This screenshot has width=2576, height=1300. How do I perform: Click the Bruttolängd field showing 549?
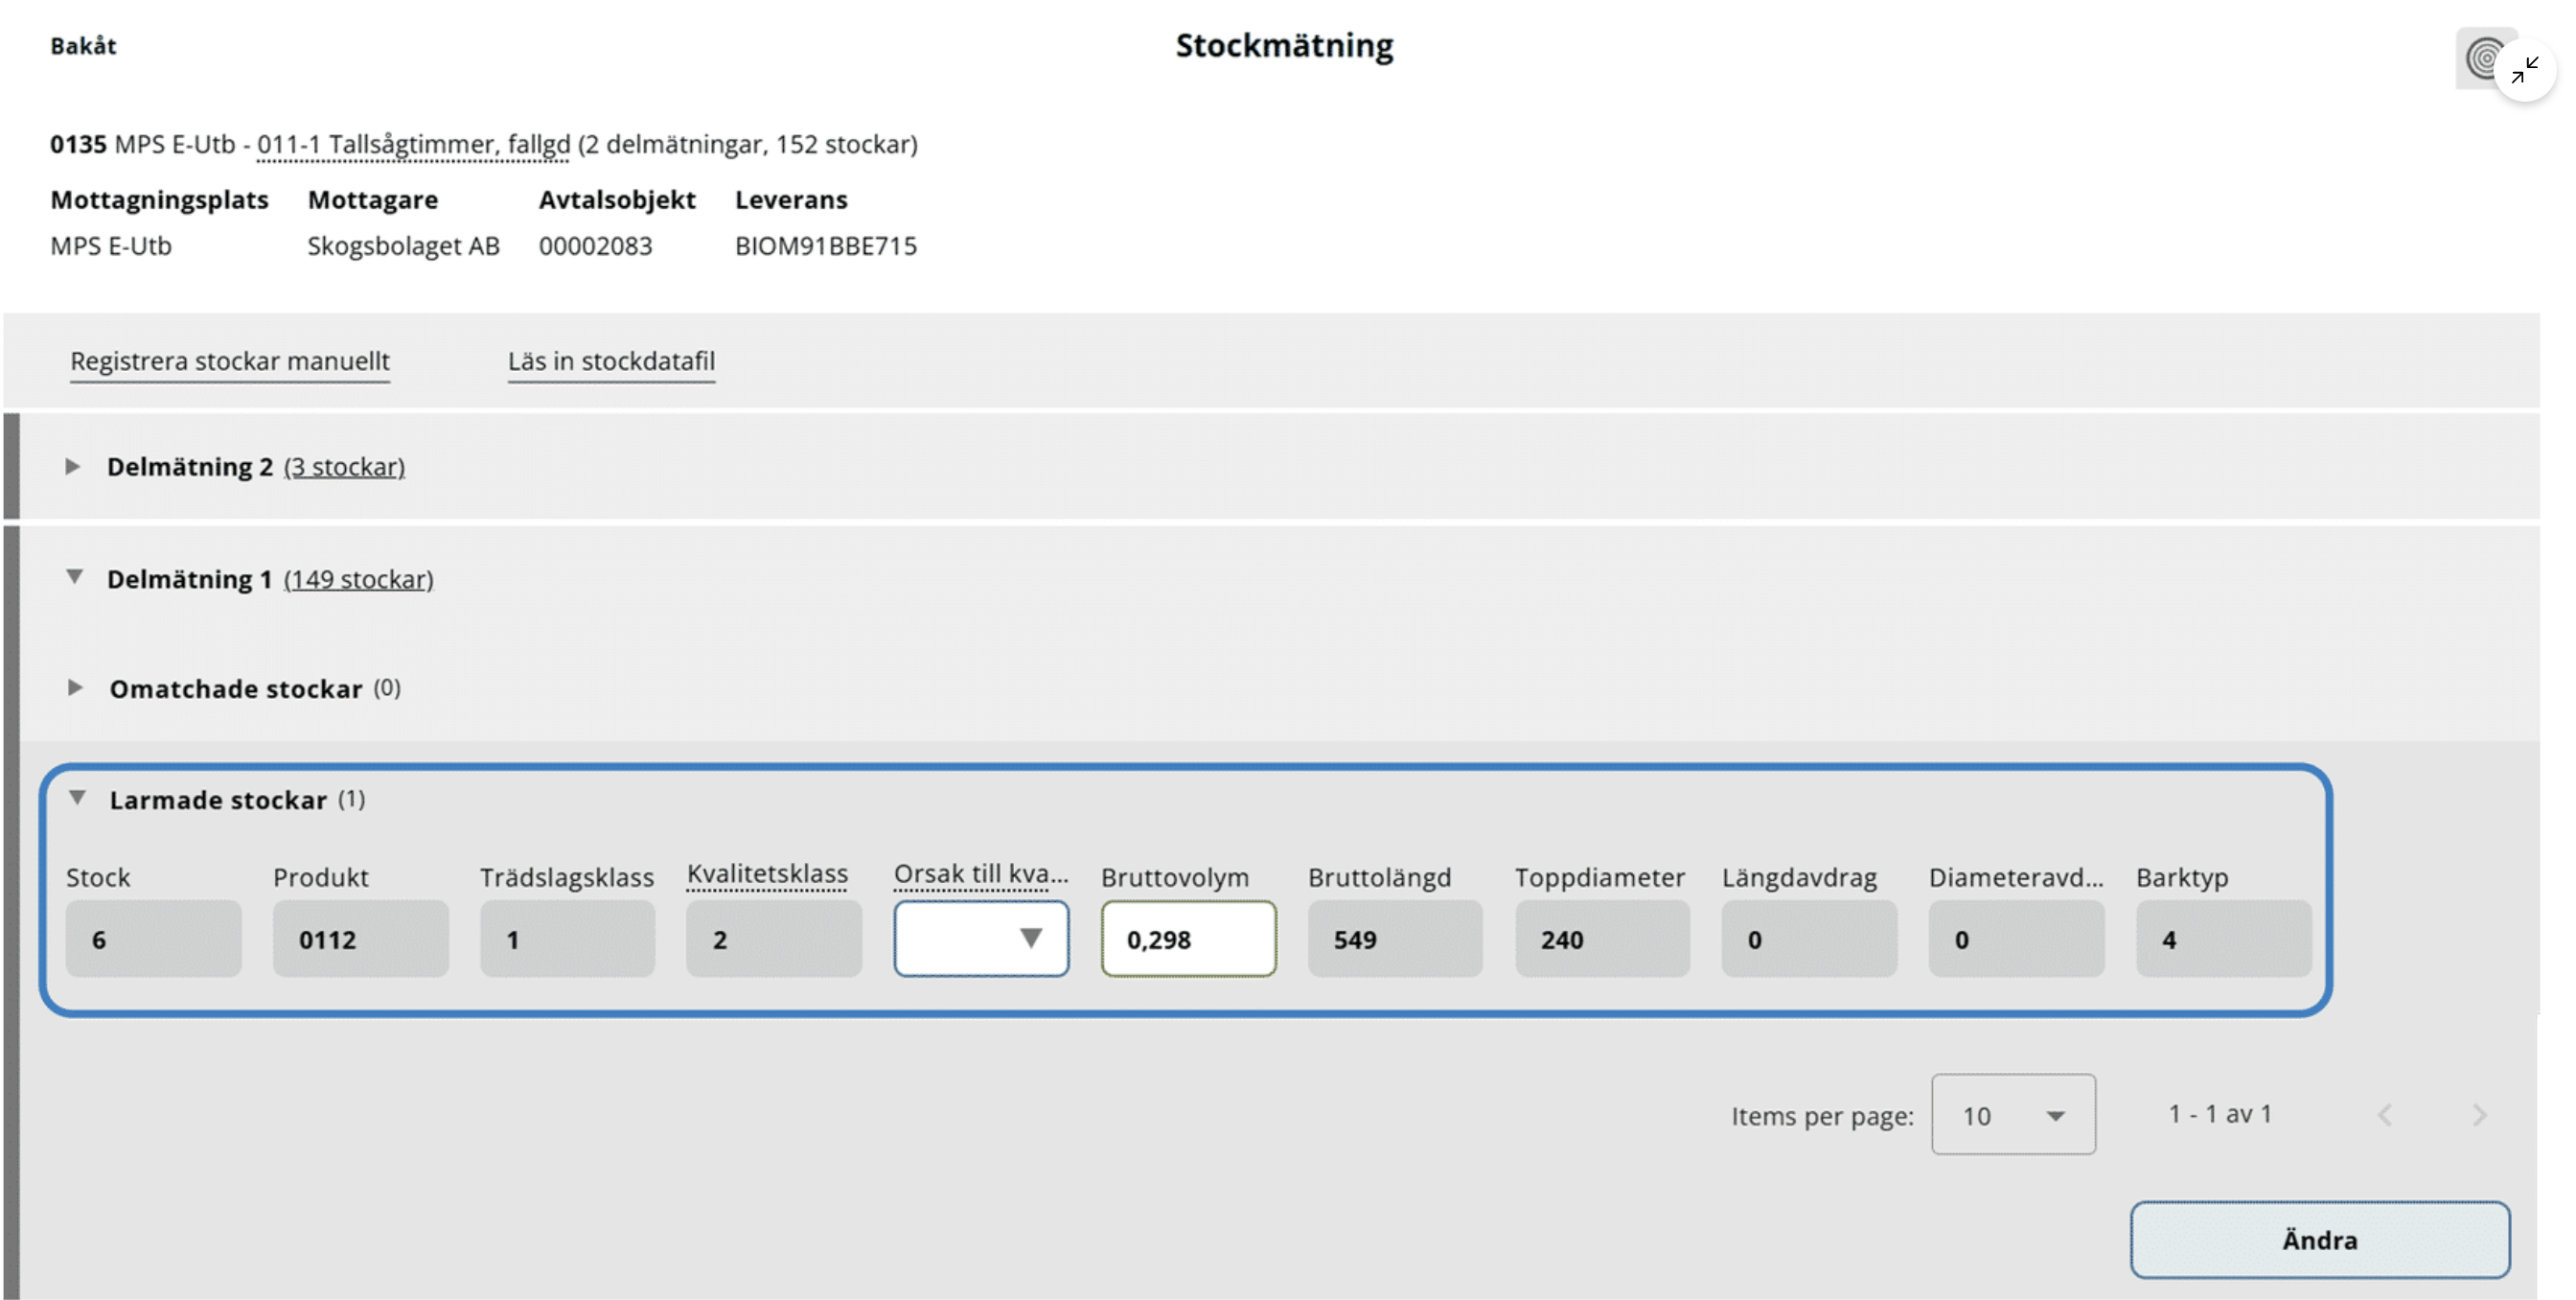(1395, 939)
